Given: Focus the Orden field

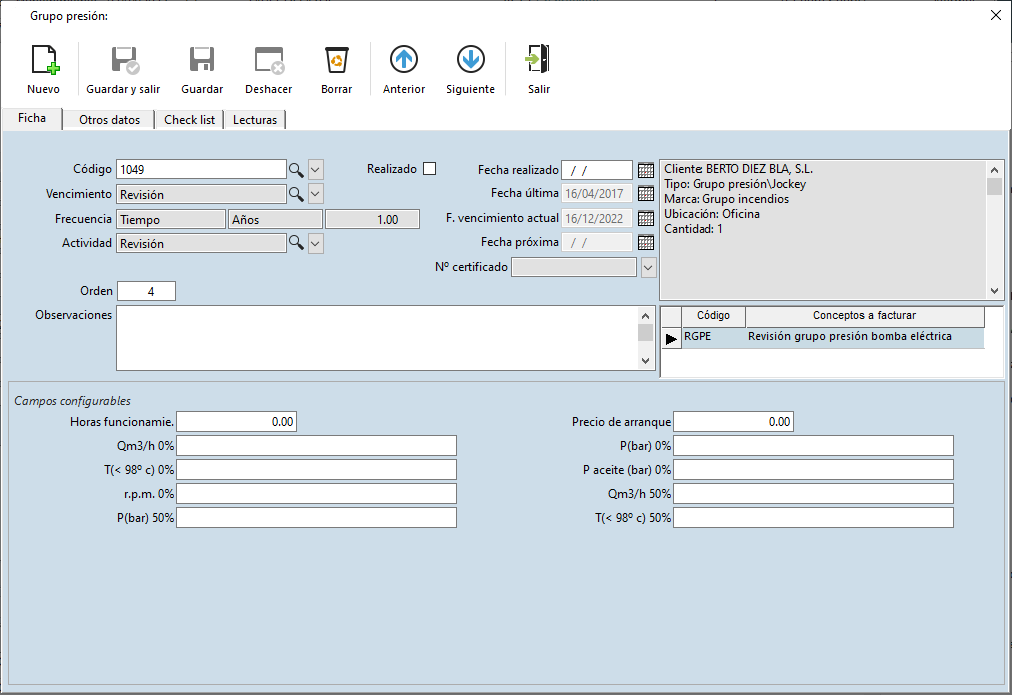Looking at the screenshot, I should (147, 291).
